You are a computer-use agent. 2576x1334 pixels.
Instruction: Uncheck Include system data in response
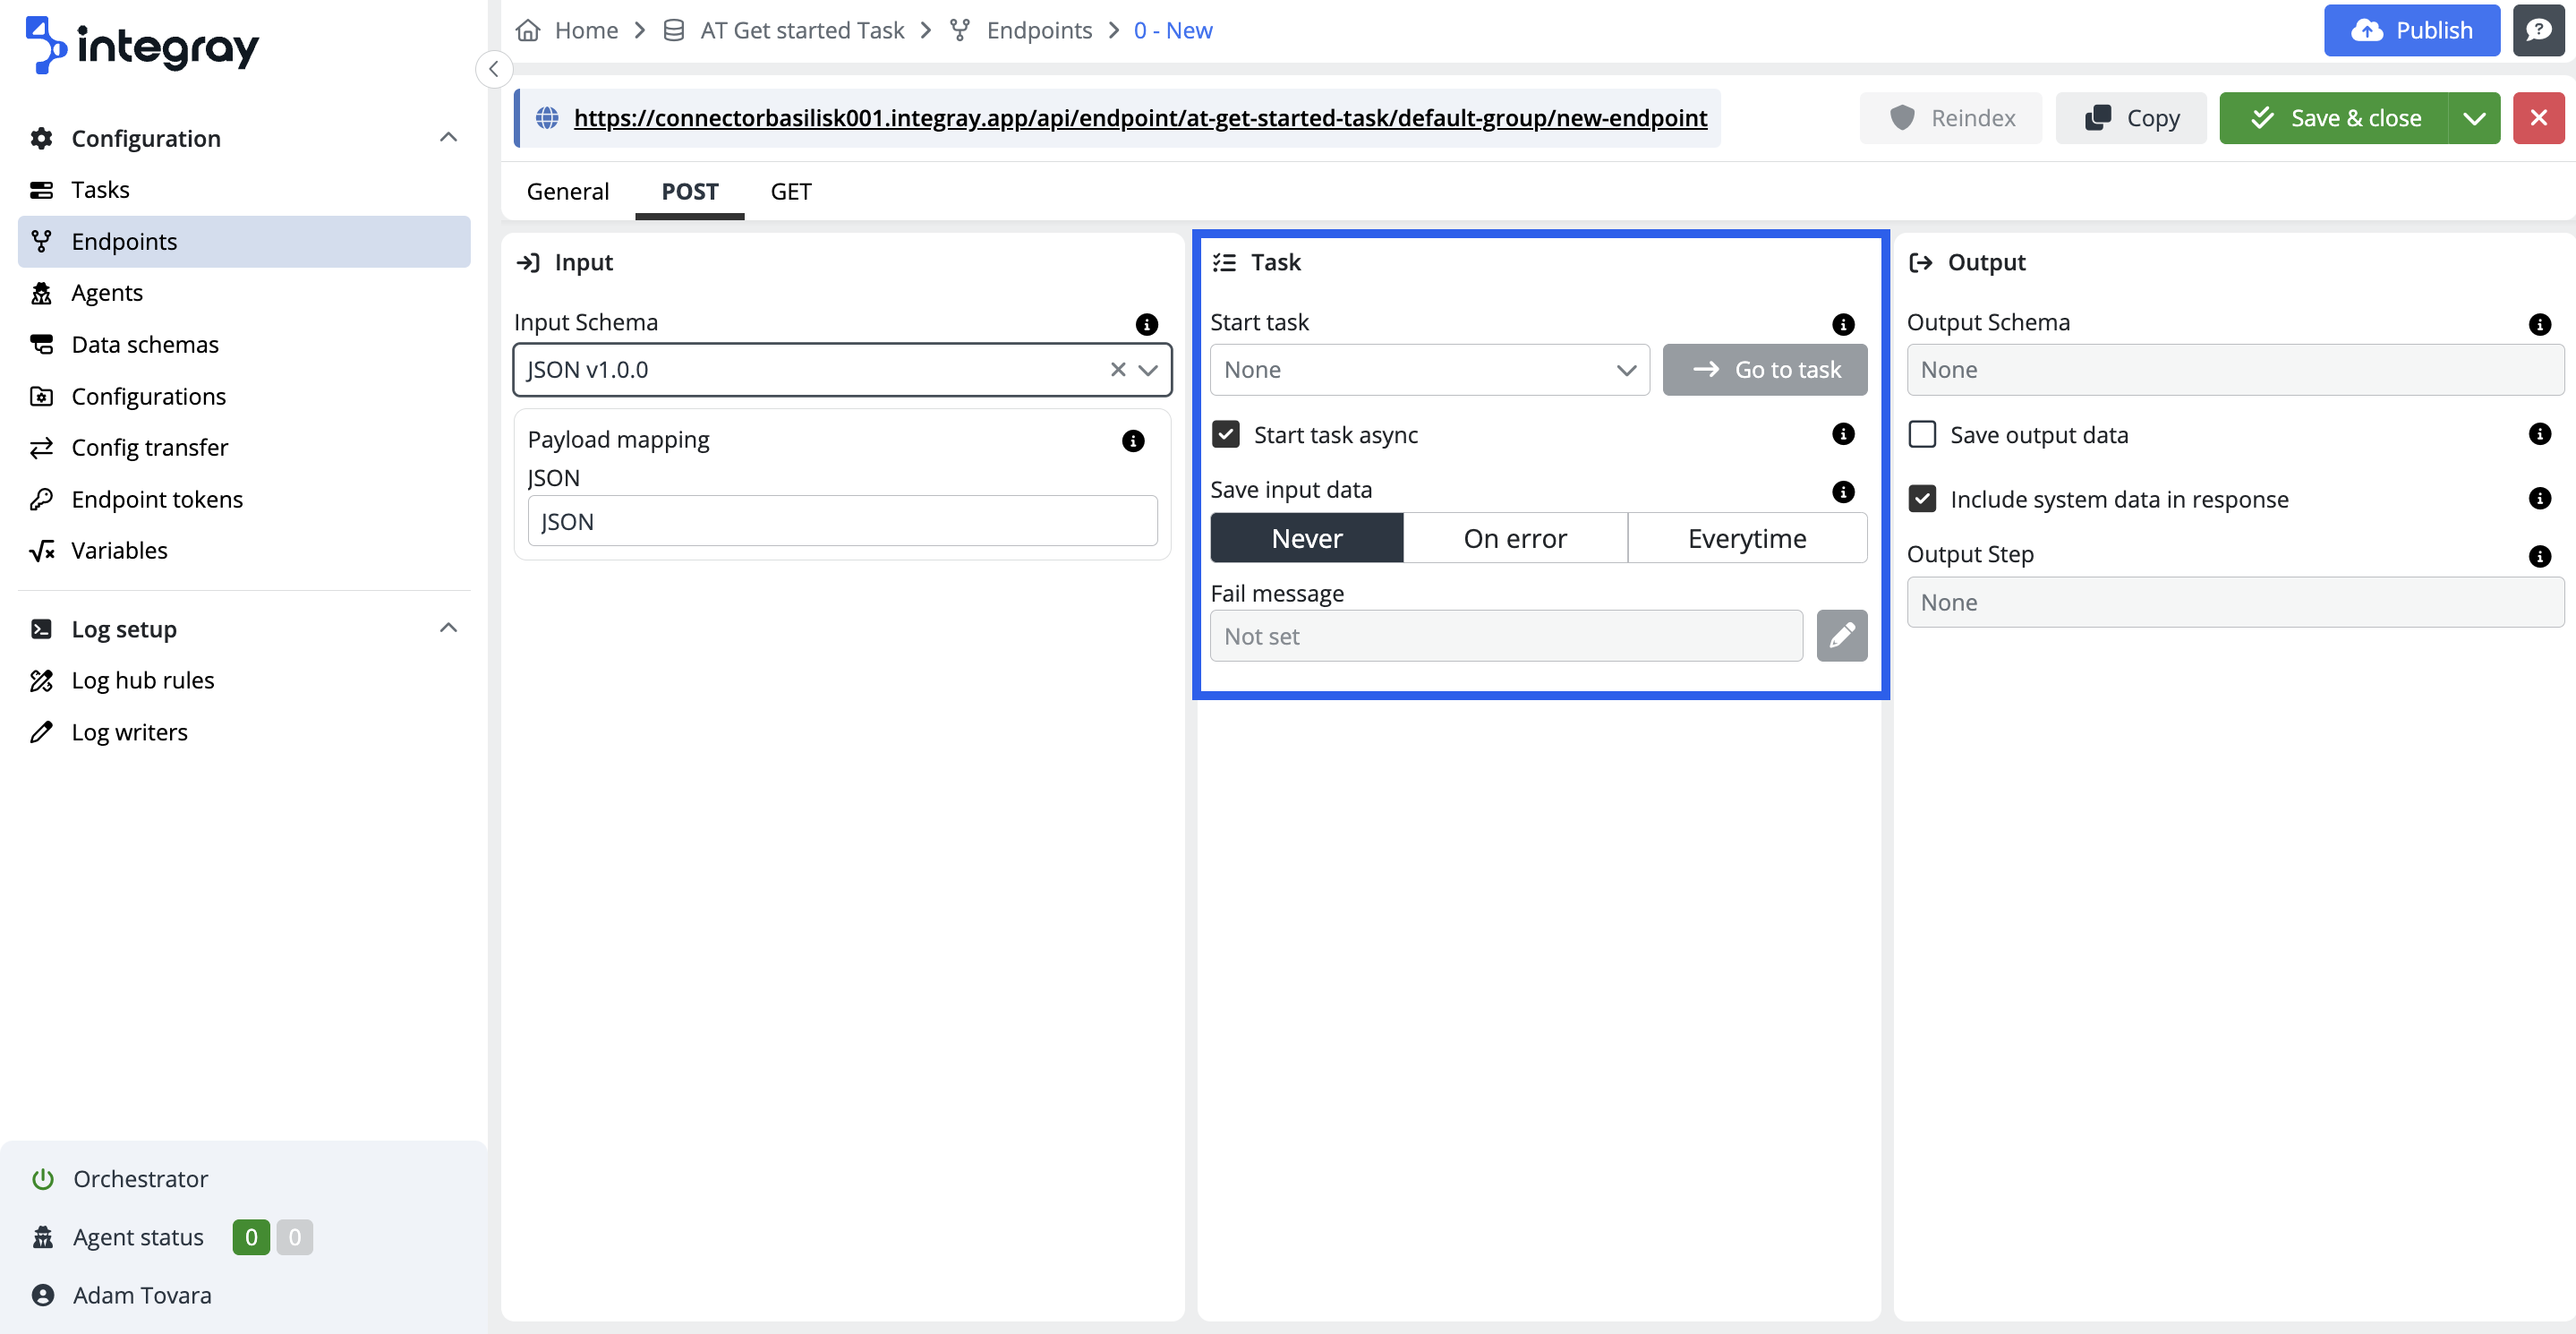pyautogui.click(x=1921, y=499)
